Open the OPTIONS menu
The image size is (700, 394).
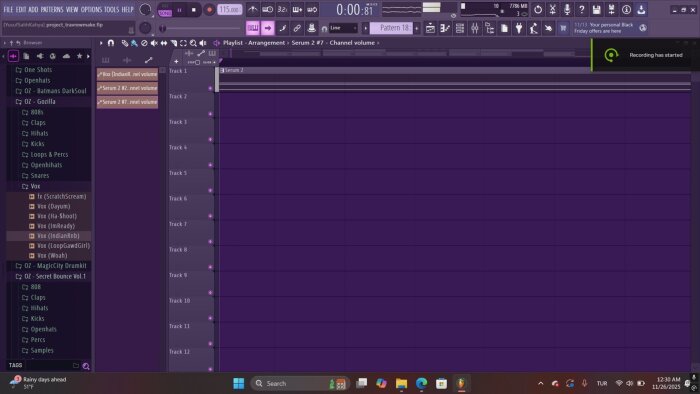click(x=92, y=9)
